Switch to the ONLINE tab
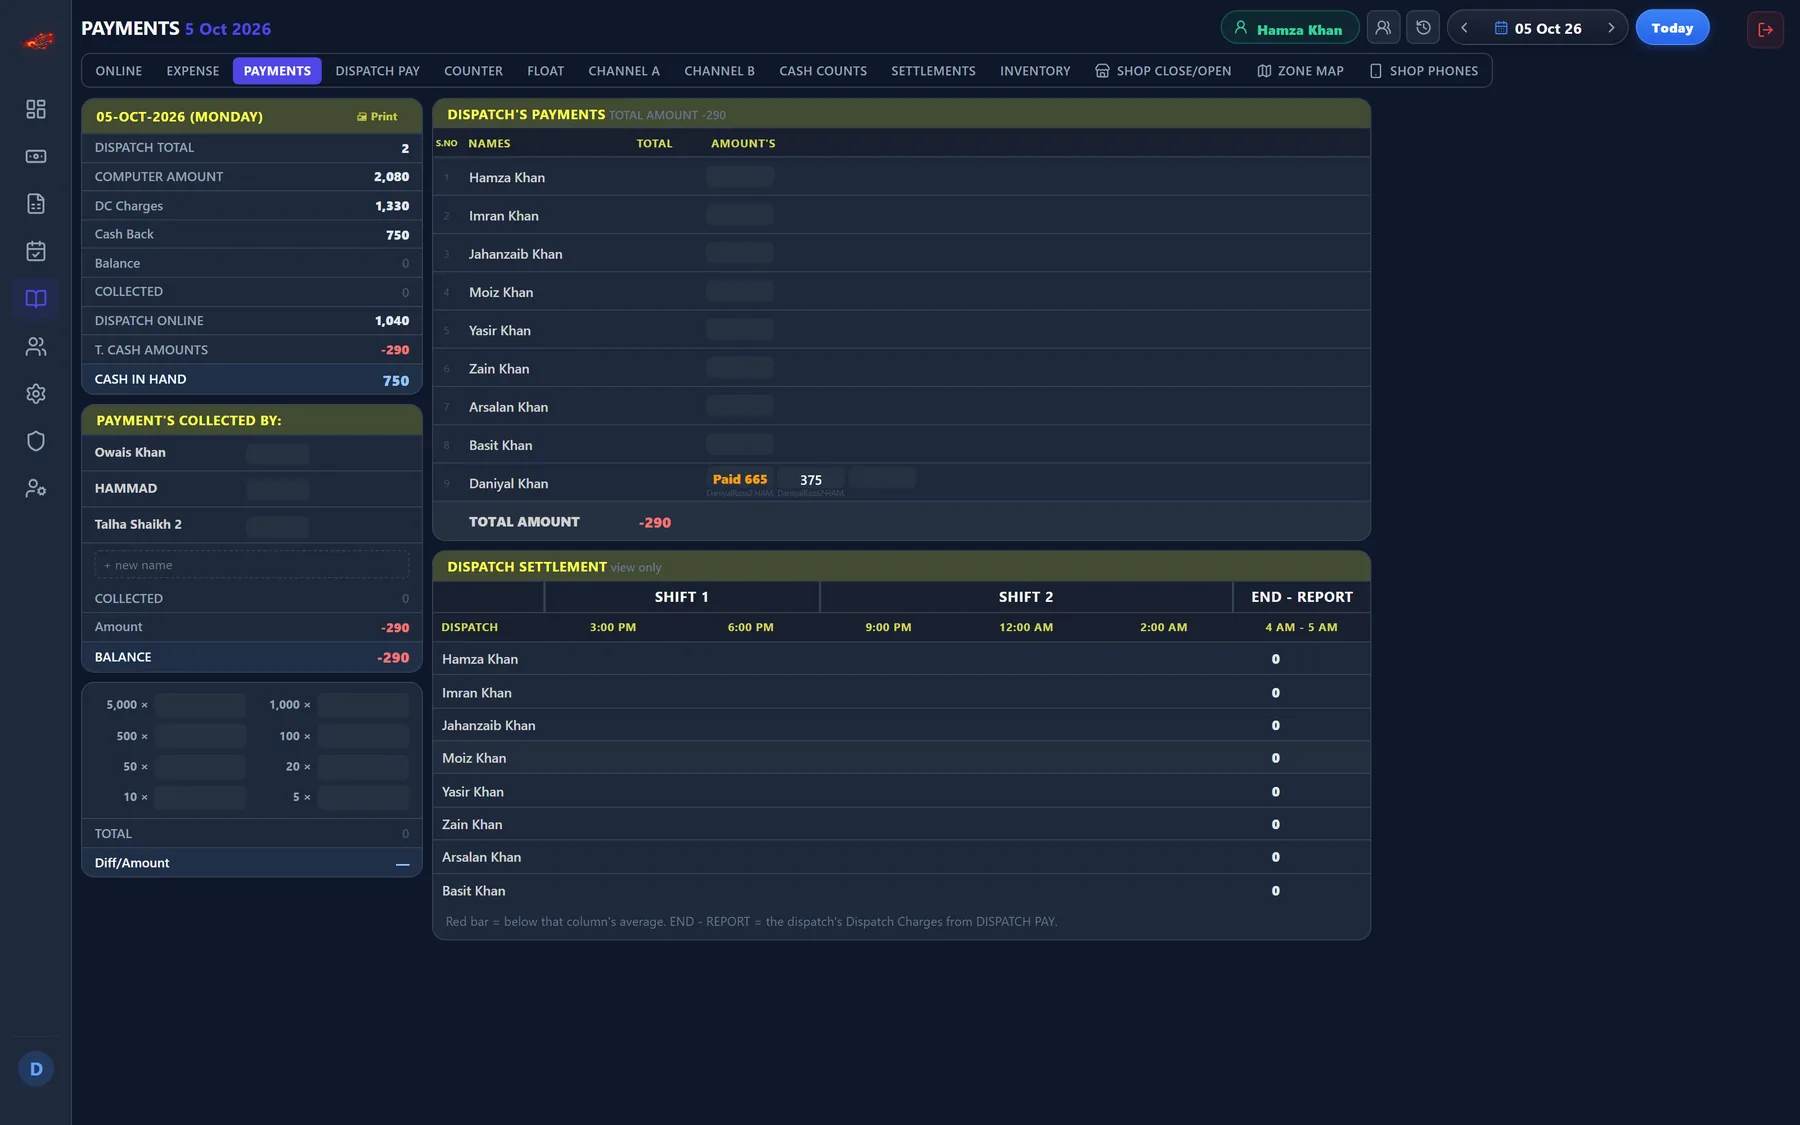 click(x=119, y=71)
